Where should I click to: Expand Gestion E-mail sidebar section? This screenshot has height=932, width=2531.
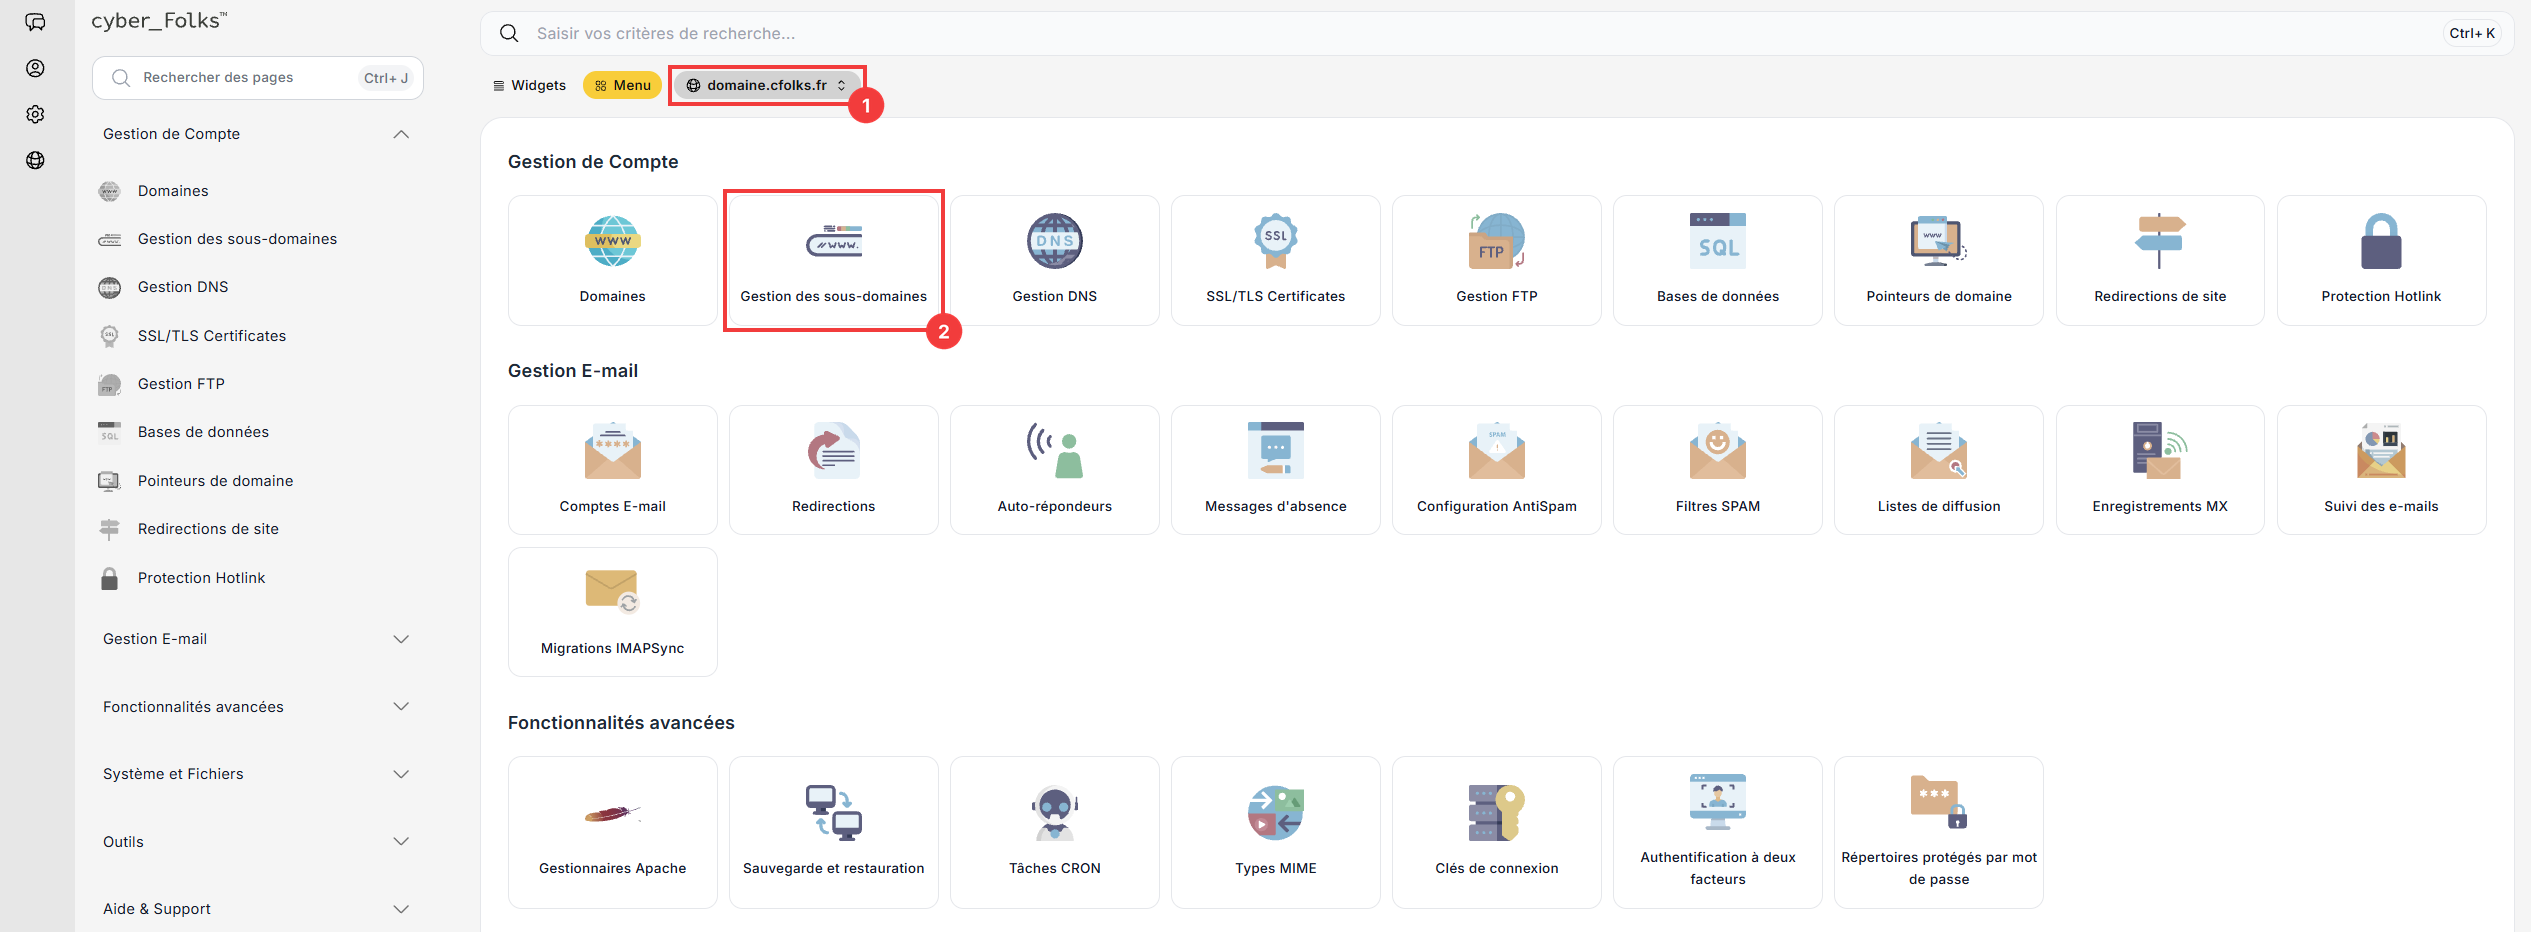[257, 639]
